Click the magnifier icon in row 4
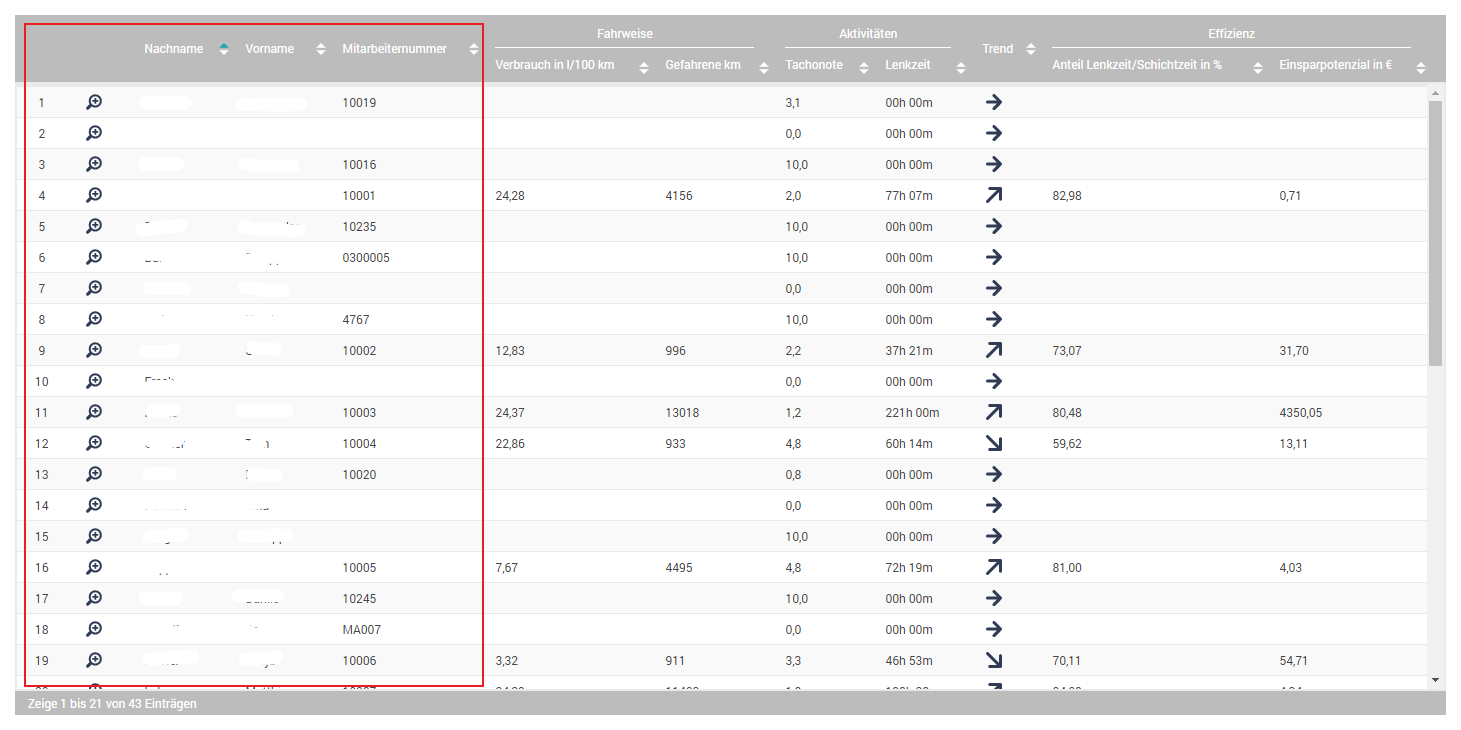This screenshot has width=1461, height=730. point(94,195)
